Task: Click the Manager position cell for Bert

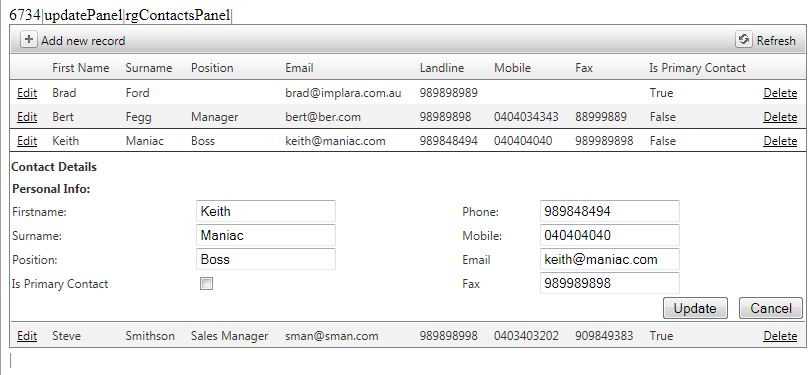Action: (215, 117)
